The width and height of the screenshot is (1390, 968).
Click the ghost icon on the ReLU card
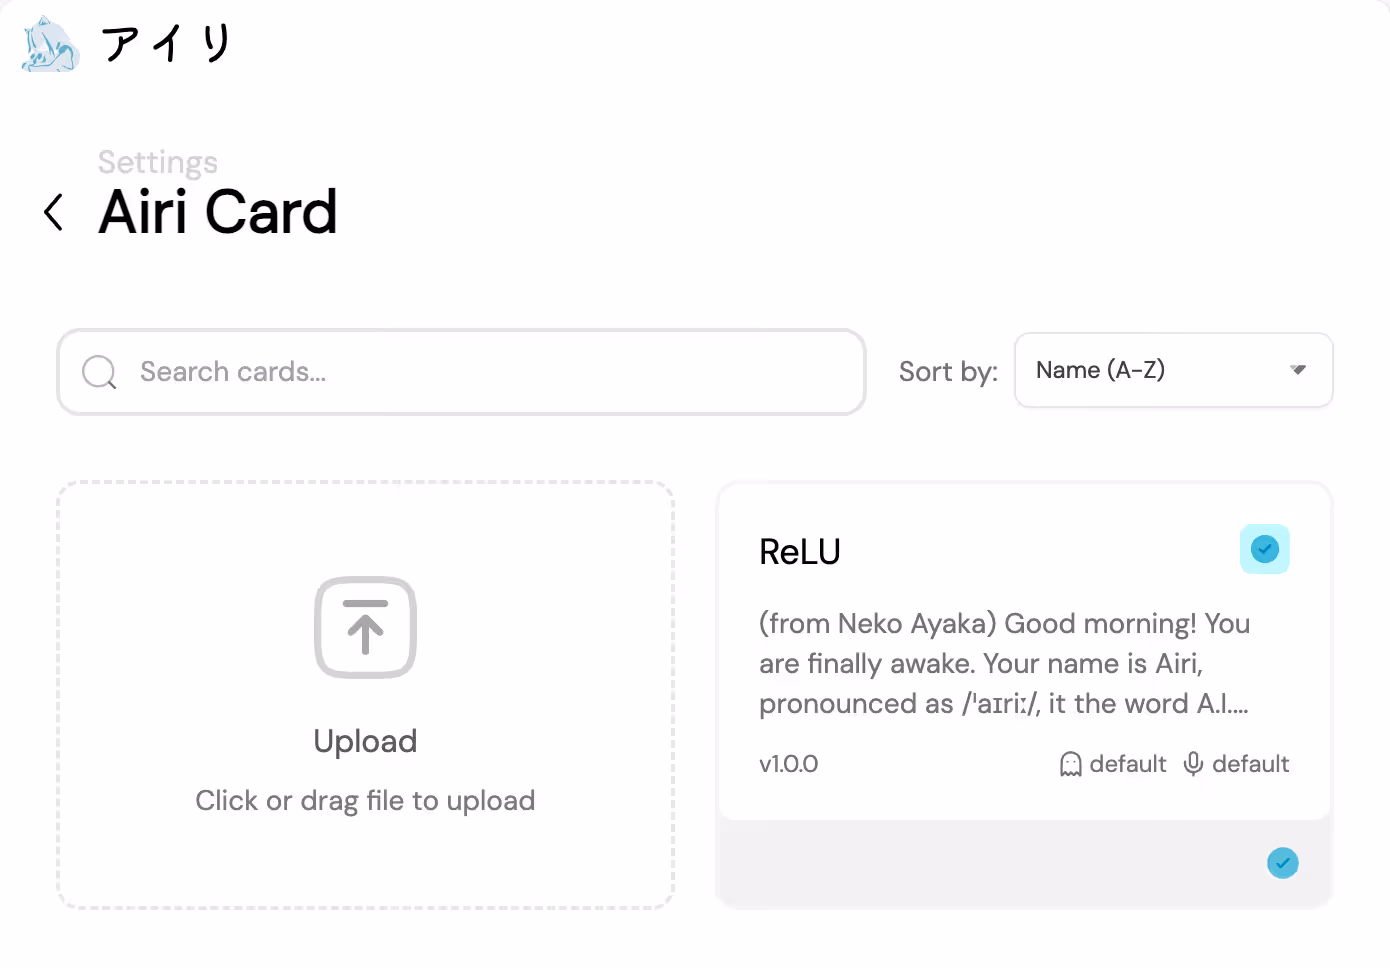pyautogui.click(x=1070, y=763)
